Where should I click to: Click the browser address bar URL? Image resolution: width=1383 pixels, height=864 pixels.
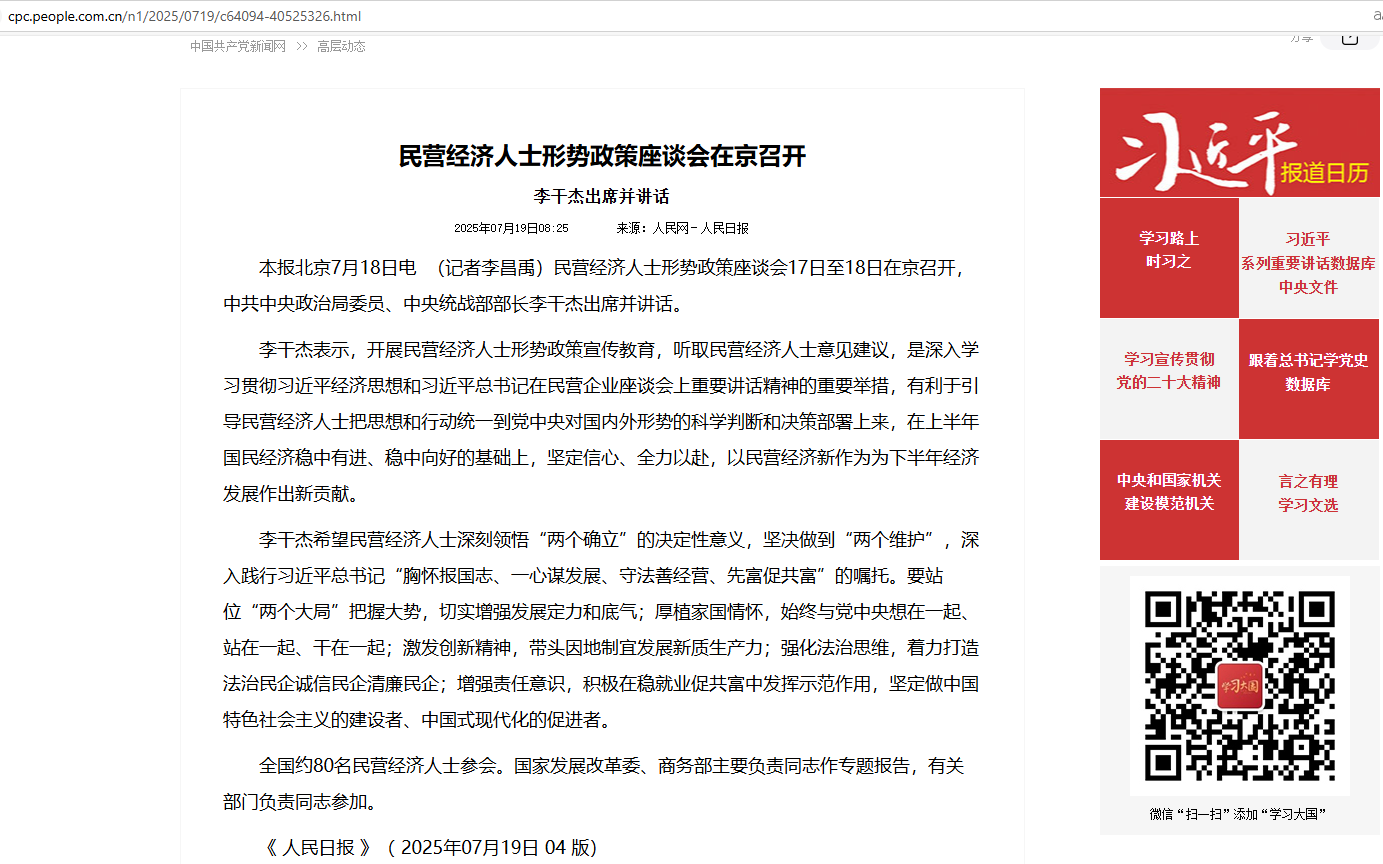[185, 16]
